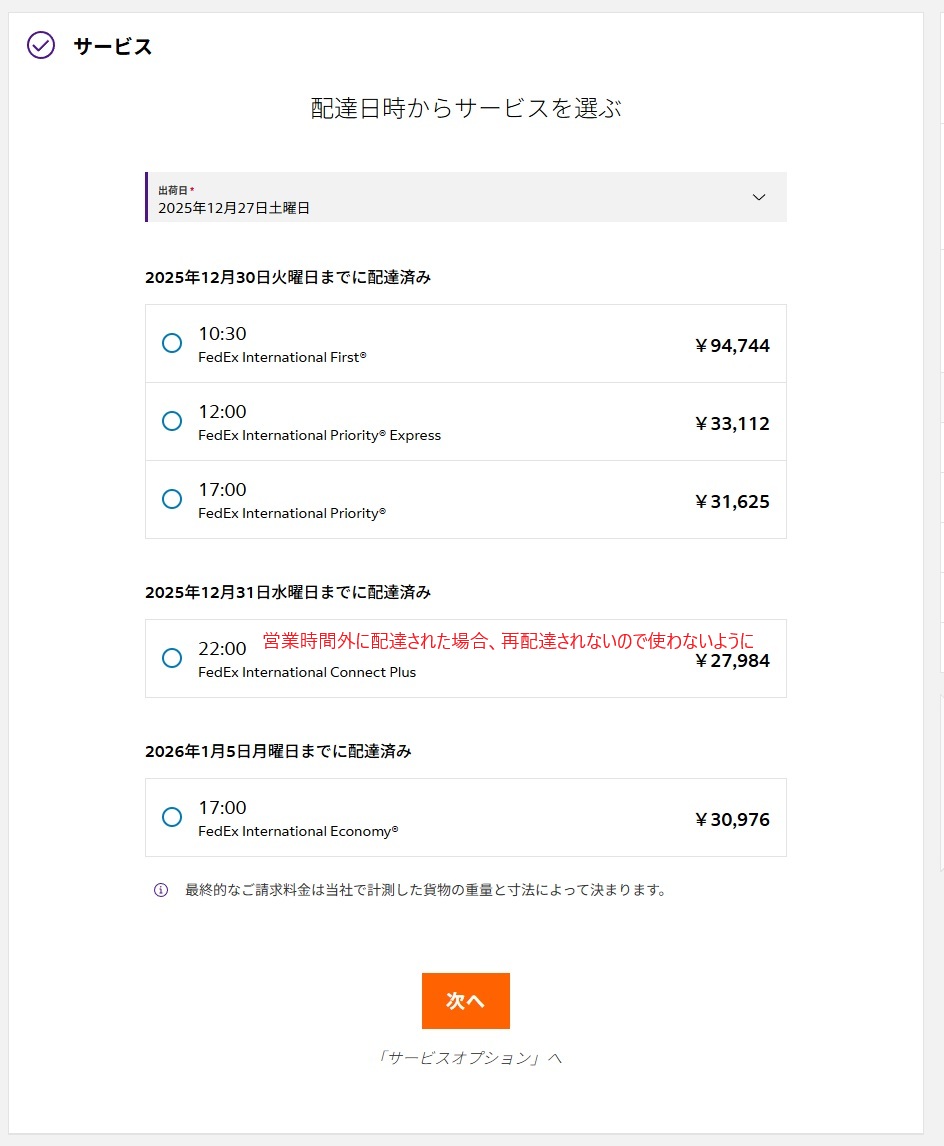944x1146 pixels.
Task: Click the 配達日時からサービスを選ぶ title
Action: pos(466,109)
